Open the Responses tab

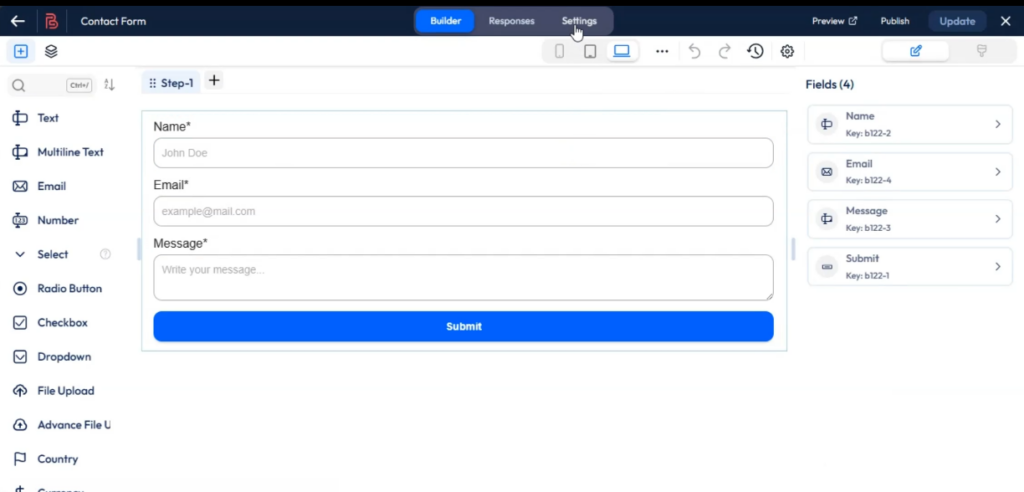[511, 21]
